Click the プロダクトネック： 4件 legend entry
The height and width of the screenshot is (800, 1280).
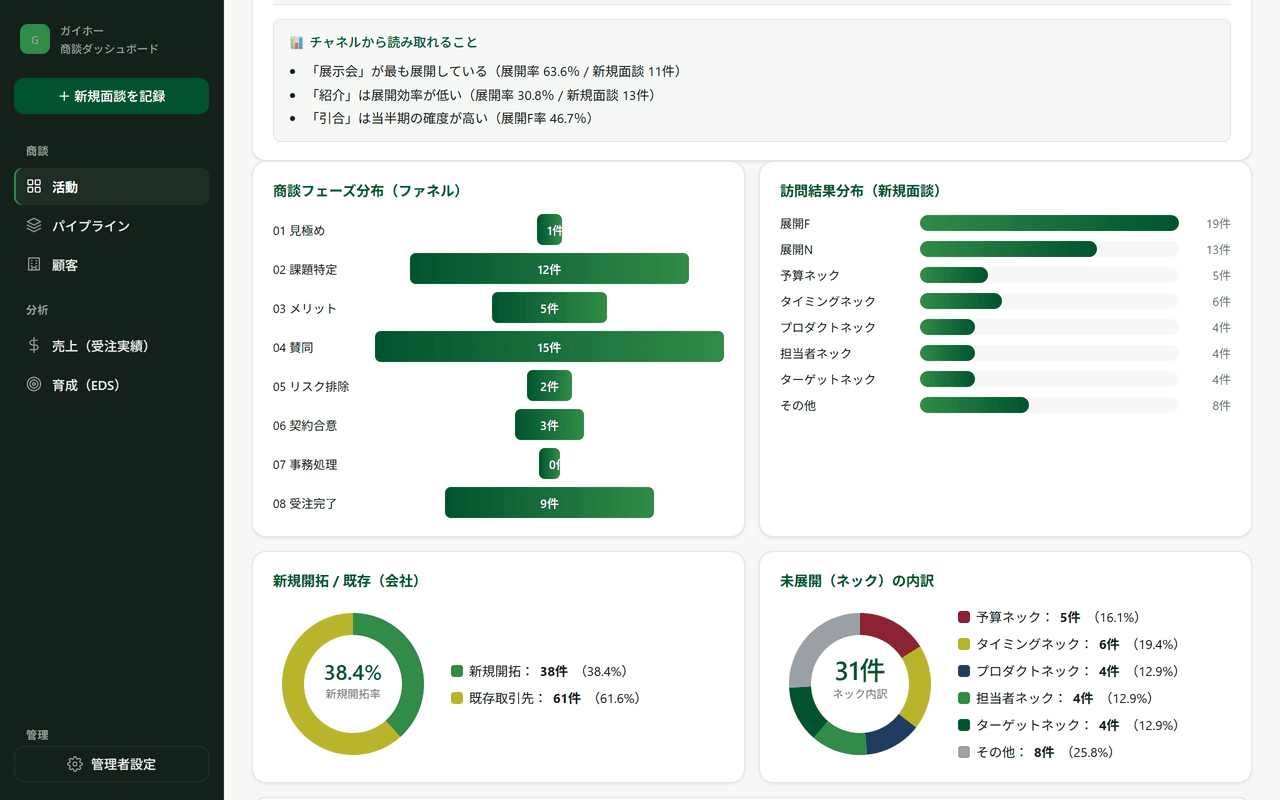point(1068,671)
